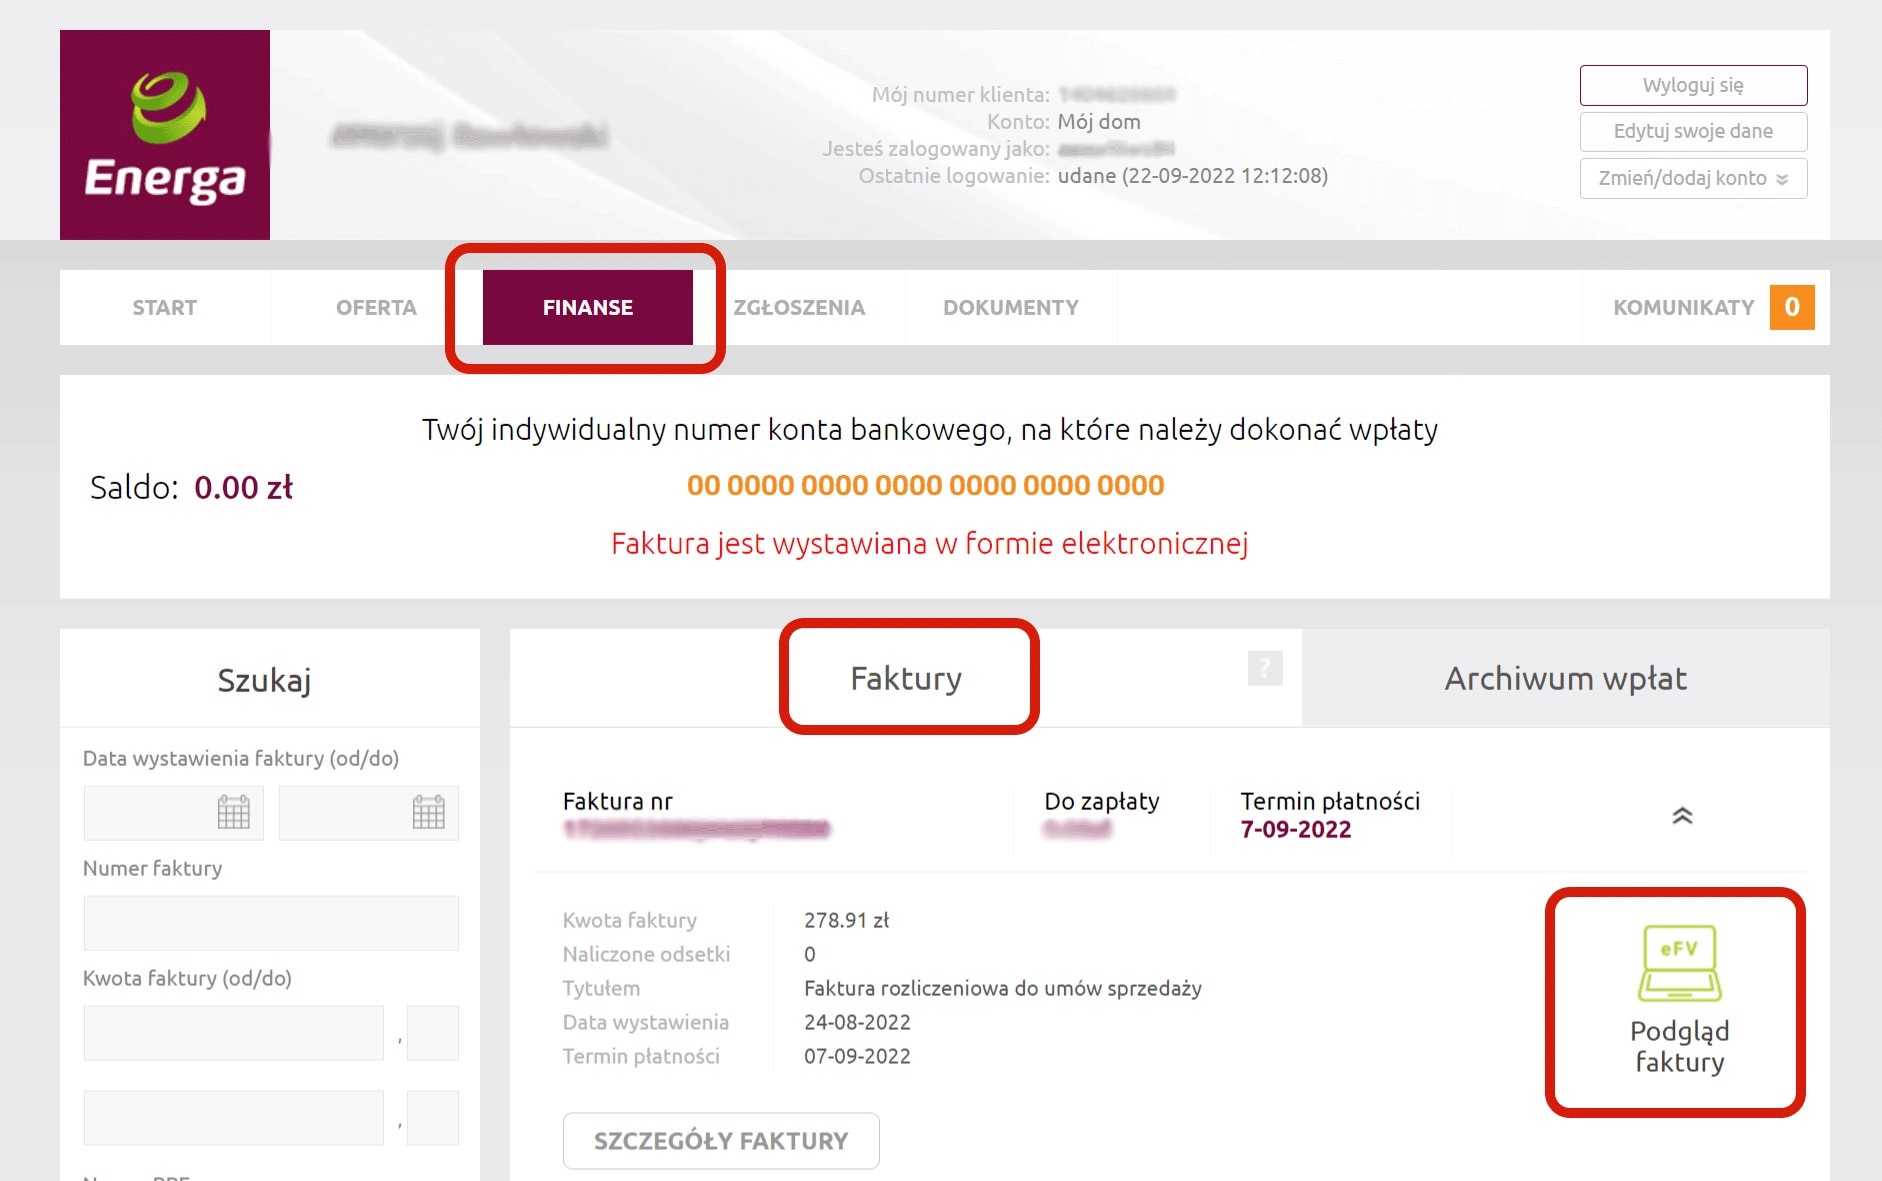1882x1181 pixels.
Task: Expand the Zmień/dodaj konto dropdown
Action: (x=1693, y=178)
